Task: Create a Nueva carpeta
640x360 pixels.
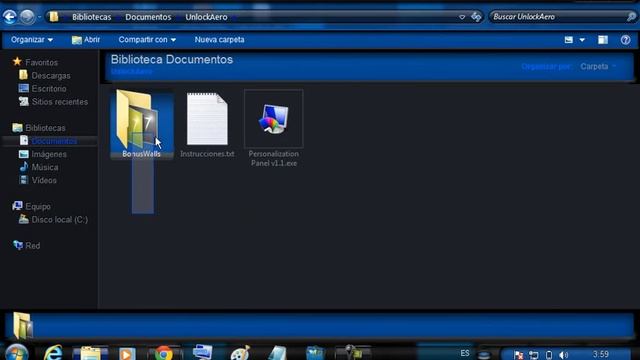Action: point(219,40)
